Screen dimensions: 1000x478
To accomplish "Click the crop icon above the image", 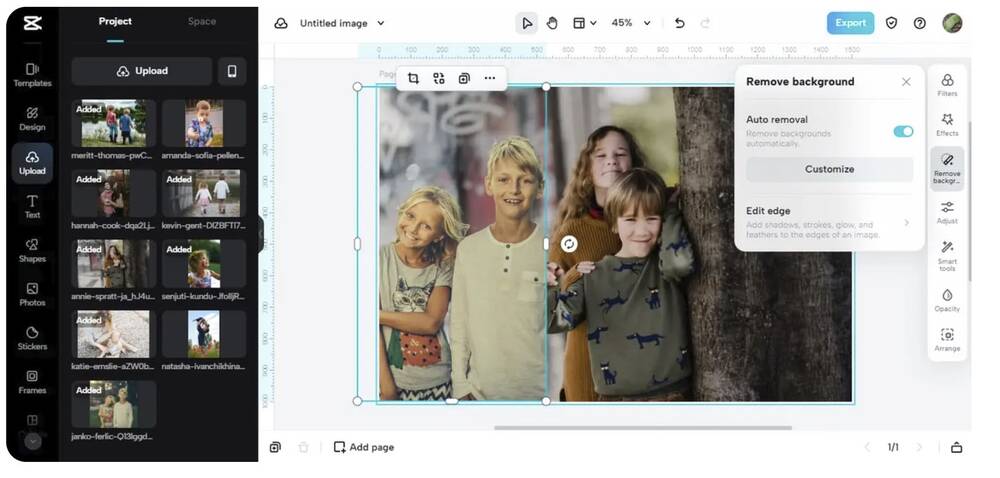I will point(413,78).
